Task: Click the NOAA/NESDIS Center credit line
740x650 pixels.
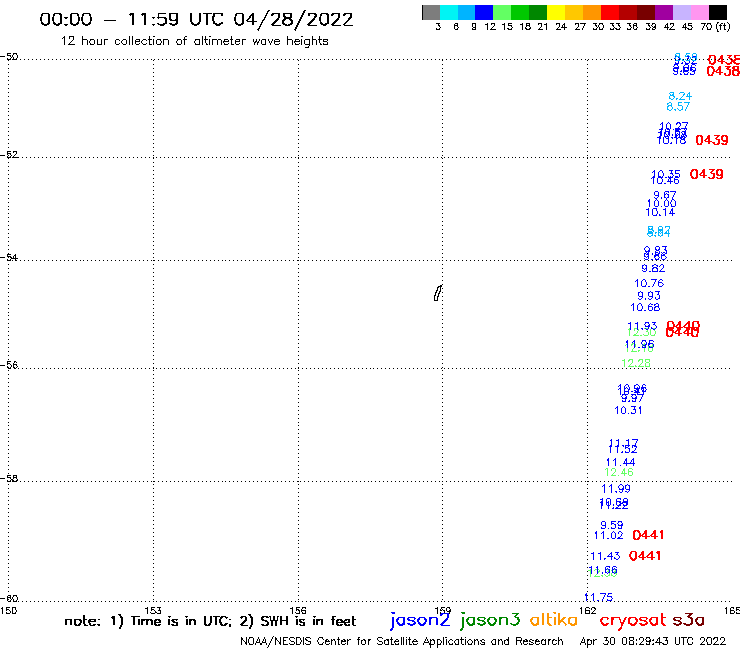Action: [402, 642]
